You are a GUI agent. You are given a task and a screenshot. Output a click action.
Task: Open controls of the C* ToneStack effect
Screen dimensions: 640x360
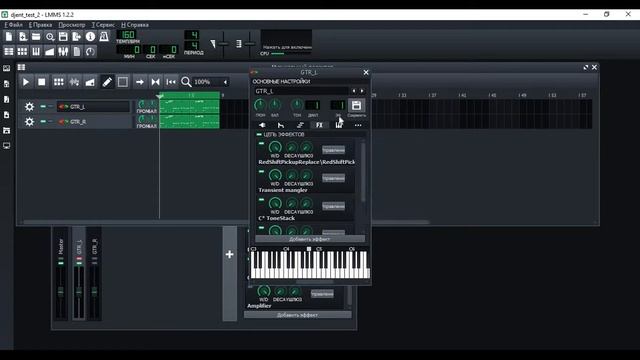coord(333,206)
